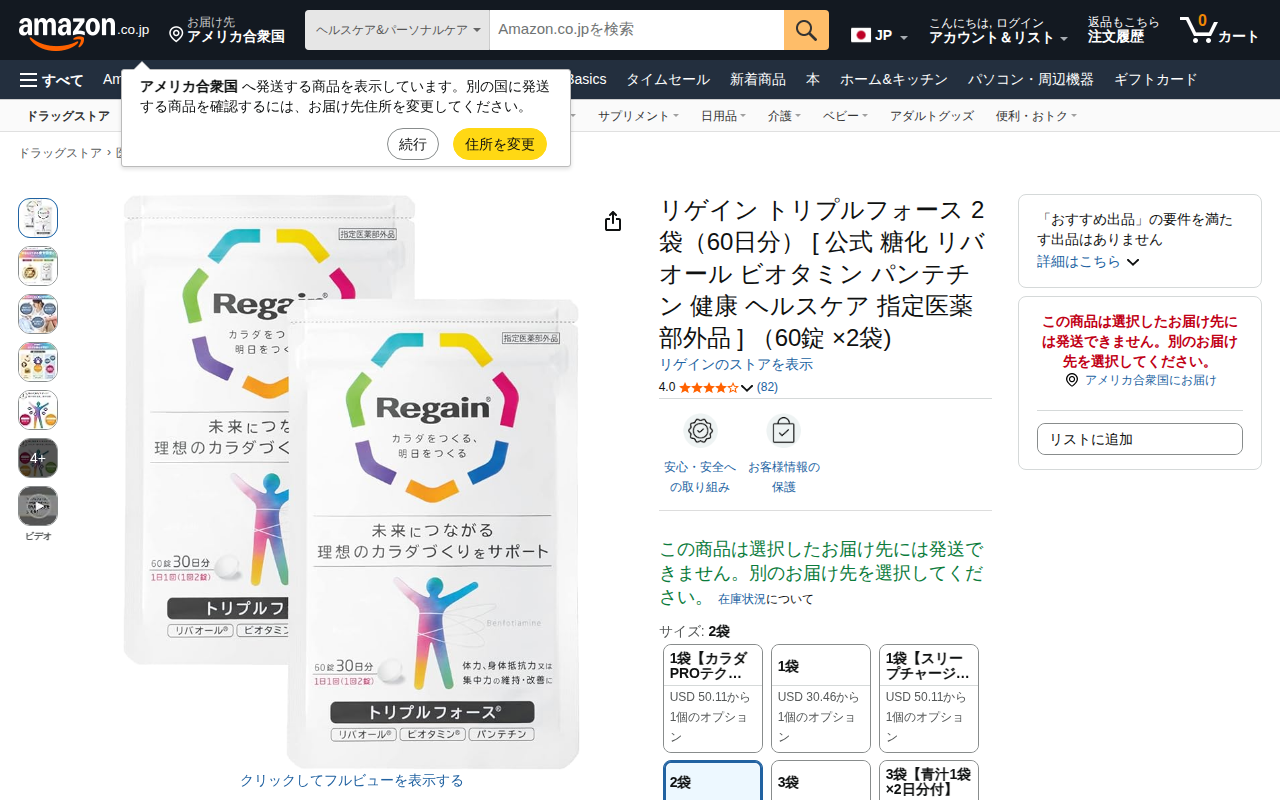1280x800 pixels.
Task: Click the 4.0 rating number
Action: [x=667, y=387]
